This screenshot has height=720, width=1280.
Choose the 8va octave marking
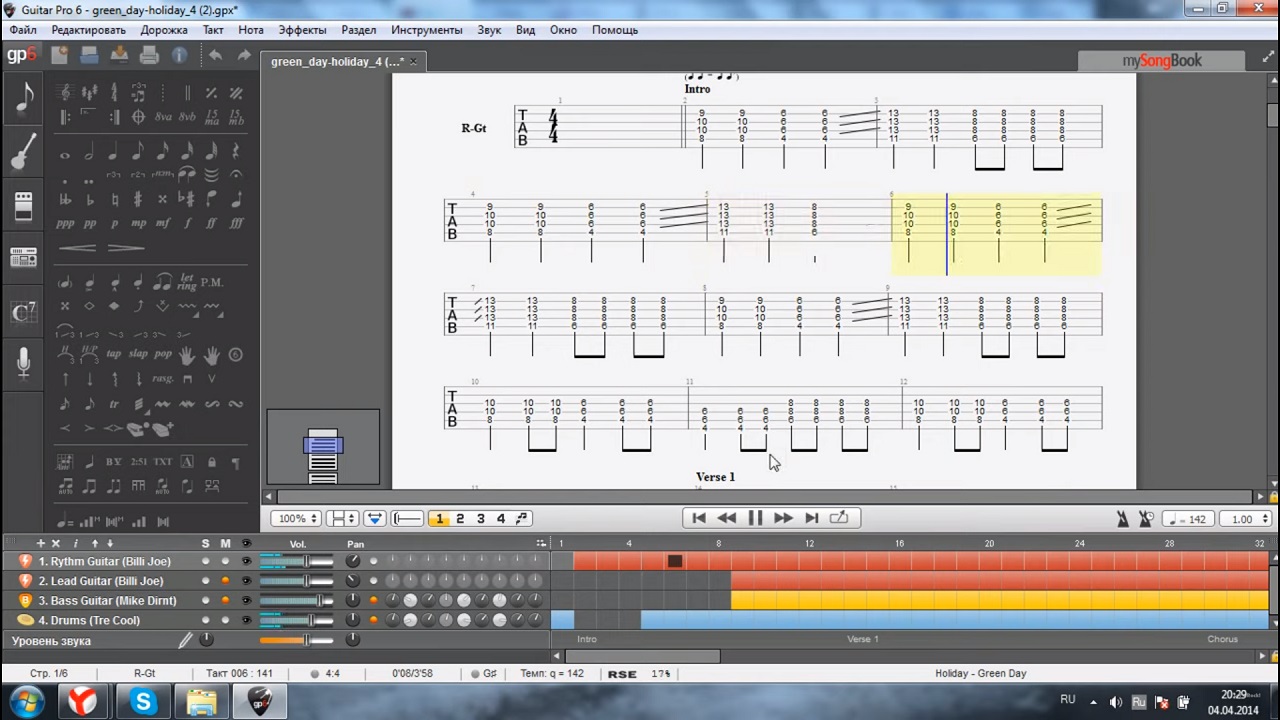(163, 118)
